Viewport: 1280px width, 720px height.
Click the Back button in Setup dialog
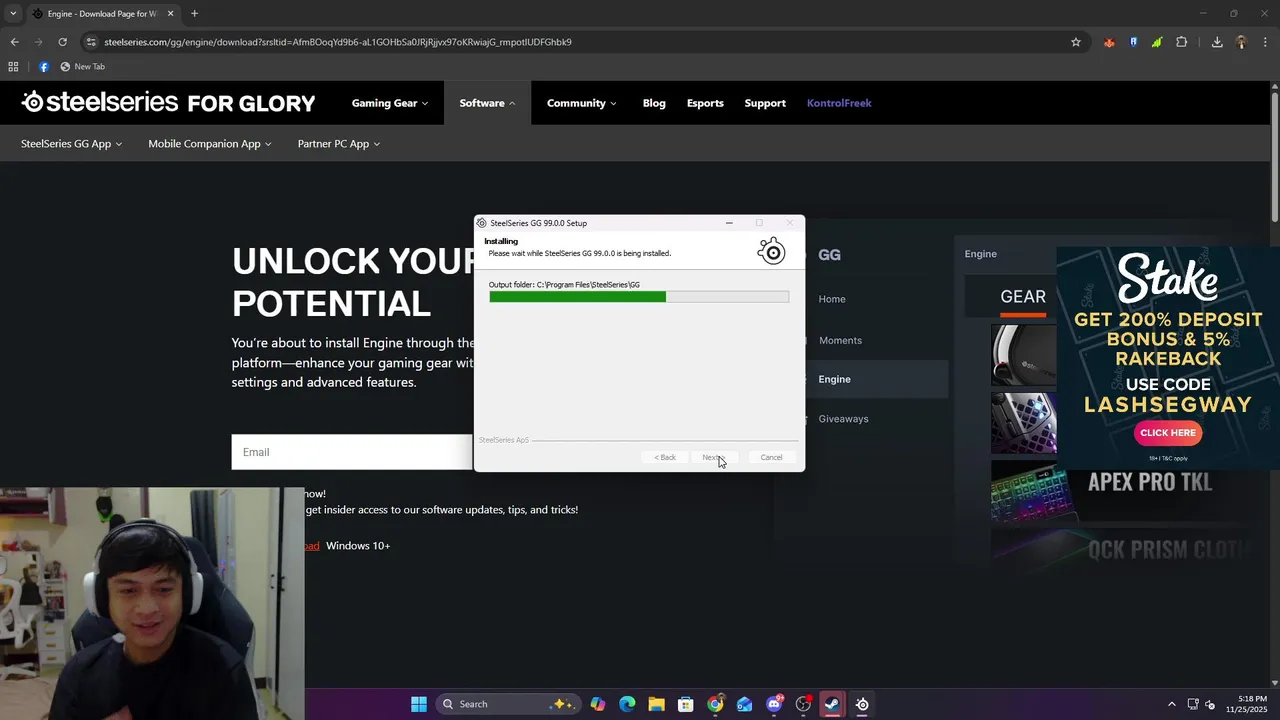(x=665, y=457)
